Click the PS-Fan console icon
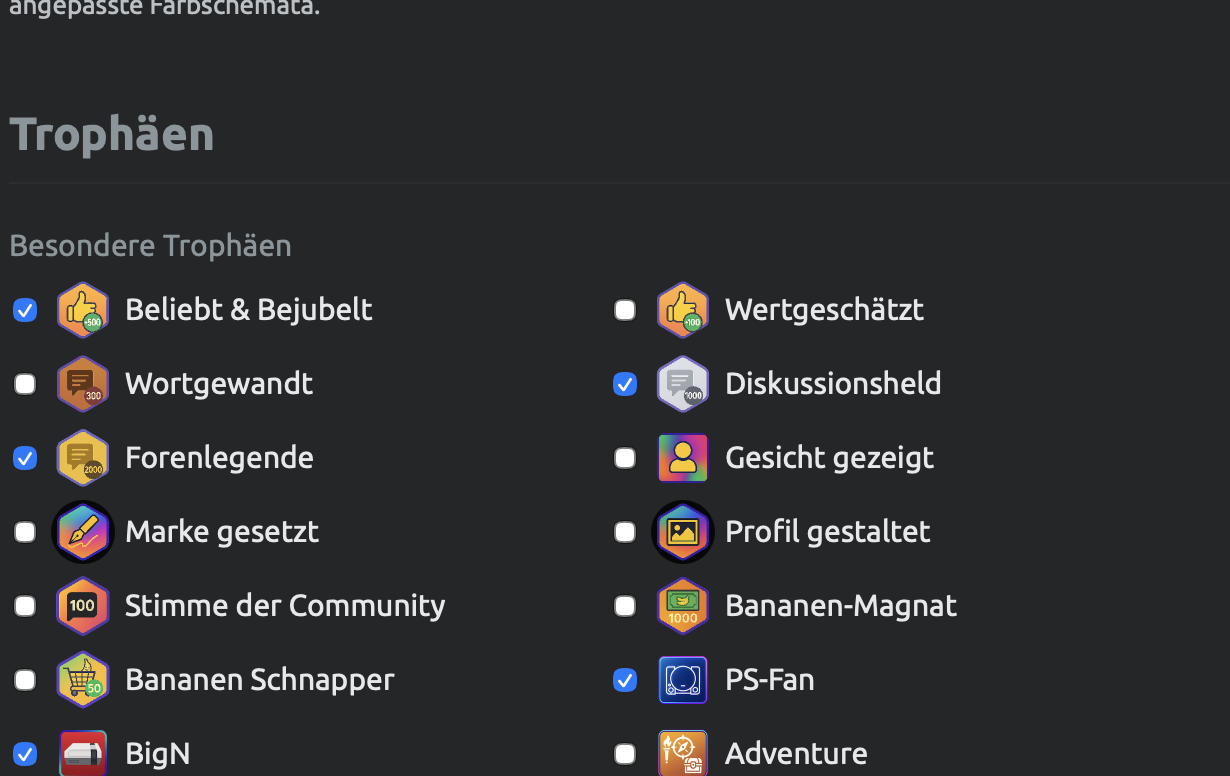This screenshot has width=1230, height=776. click(683, 680)
